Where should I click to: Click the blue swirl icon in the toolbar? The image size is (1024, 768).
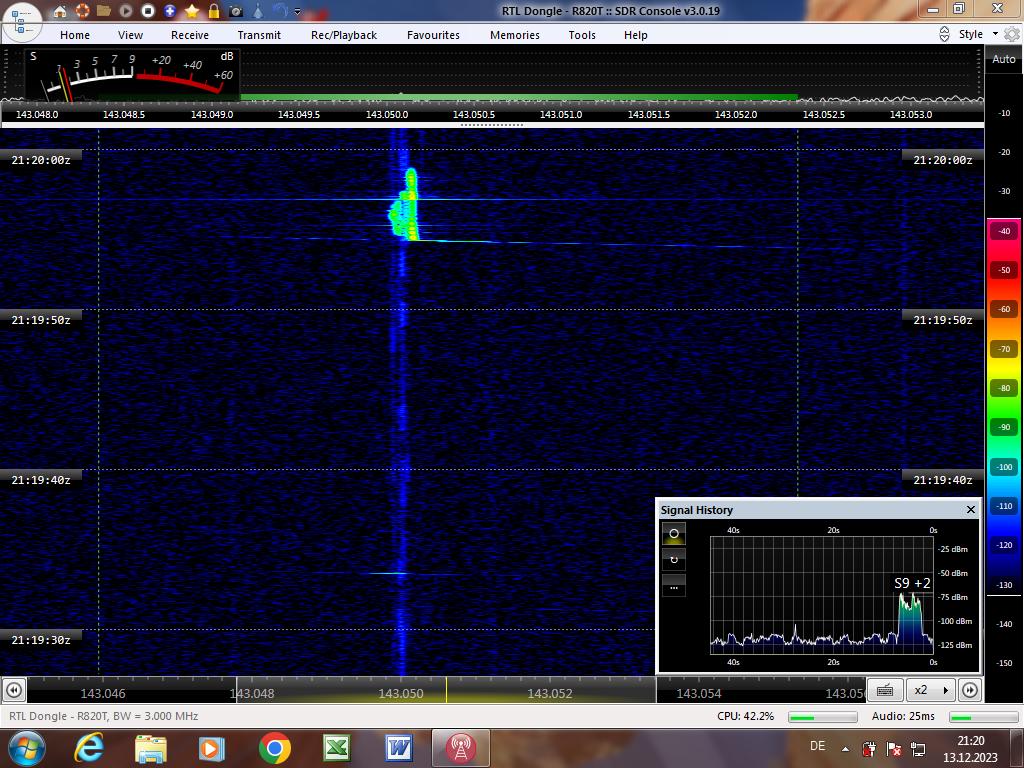click(x=280, y=11)
